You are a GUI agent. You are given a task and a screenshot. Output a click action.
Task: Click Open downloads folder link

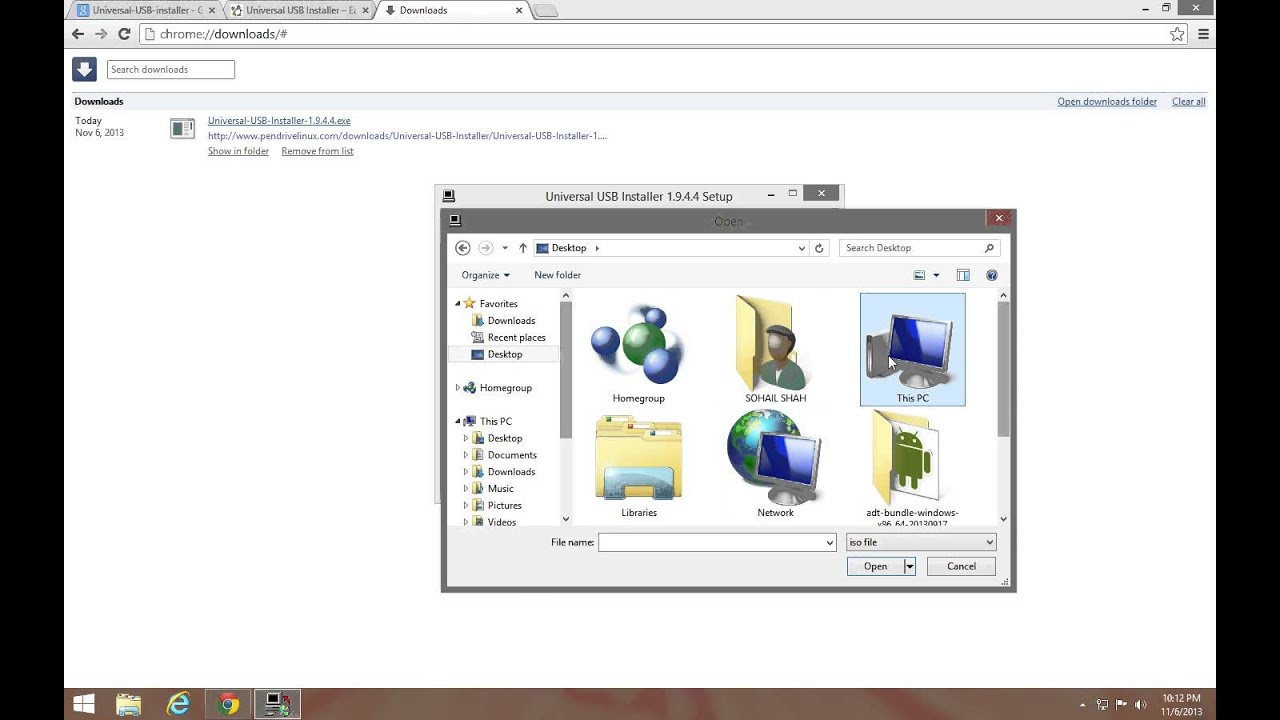pos(1107,102)
